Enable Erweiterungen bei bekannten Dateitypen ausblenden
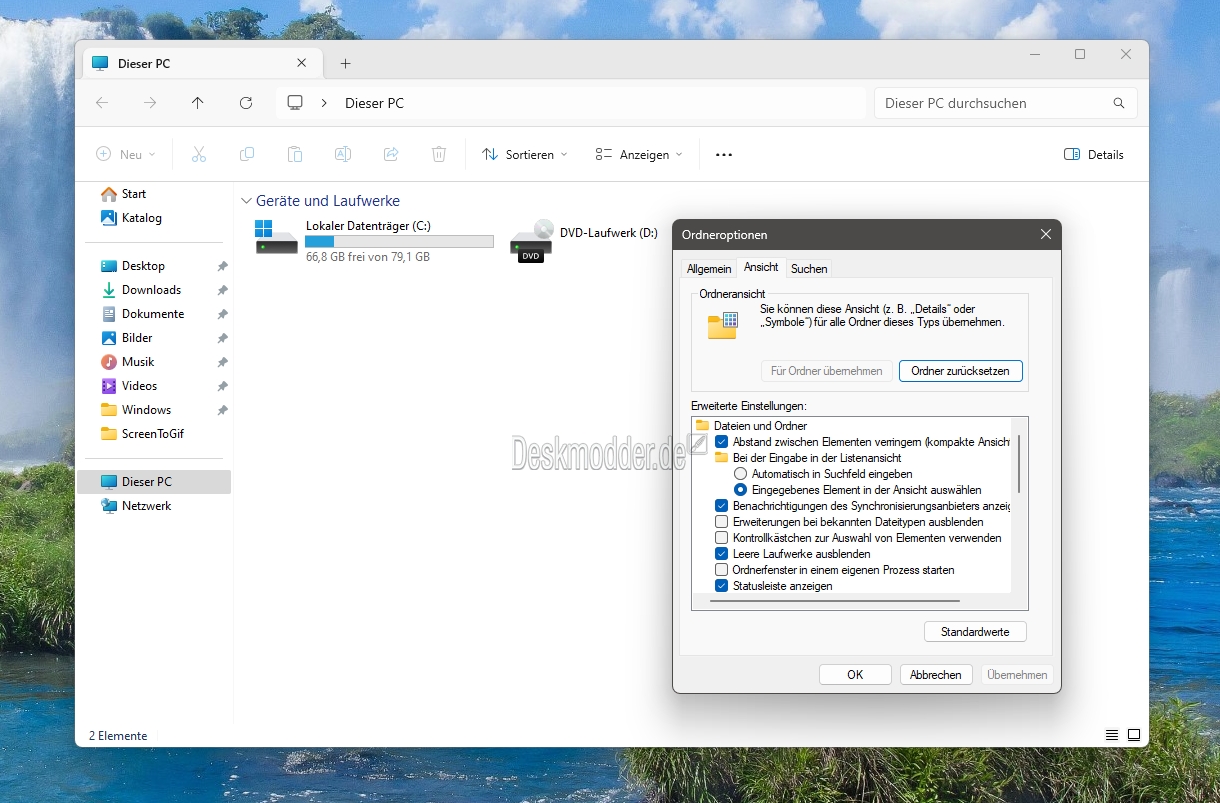The width and height of the screenshot is (1220, 803). point(722,522)
